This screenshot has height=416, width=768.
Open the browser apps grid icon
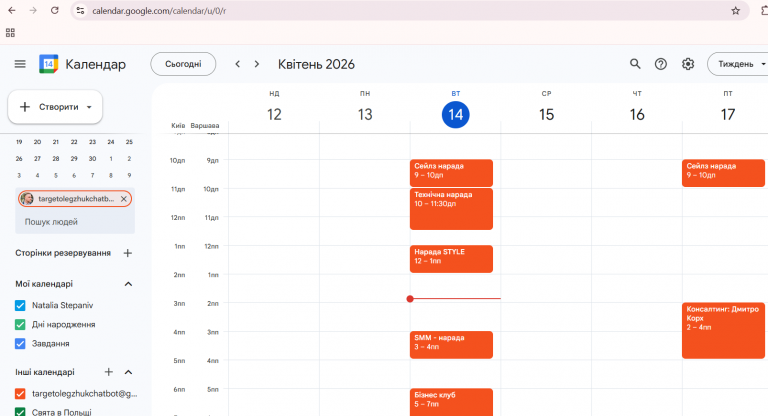click(10, 33)
